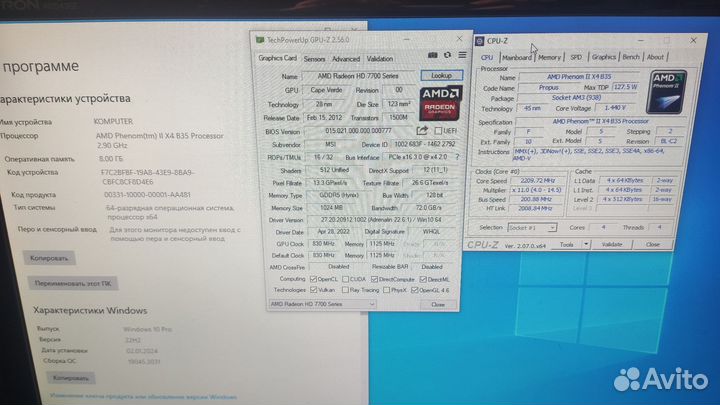Click the Bus Interface question mark icon
The width and height of the screenshot is (720, 405).
[x=457, y=157]
